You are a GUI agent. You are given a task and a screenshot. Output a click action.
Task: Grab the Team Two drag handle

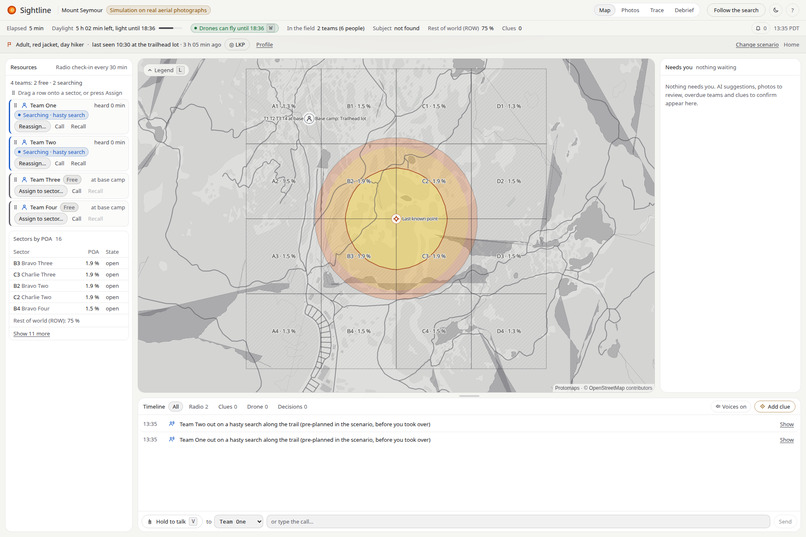click(15, 142)
